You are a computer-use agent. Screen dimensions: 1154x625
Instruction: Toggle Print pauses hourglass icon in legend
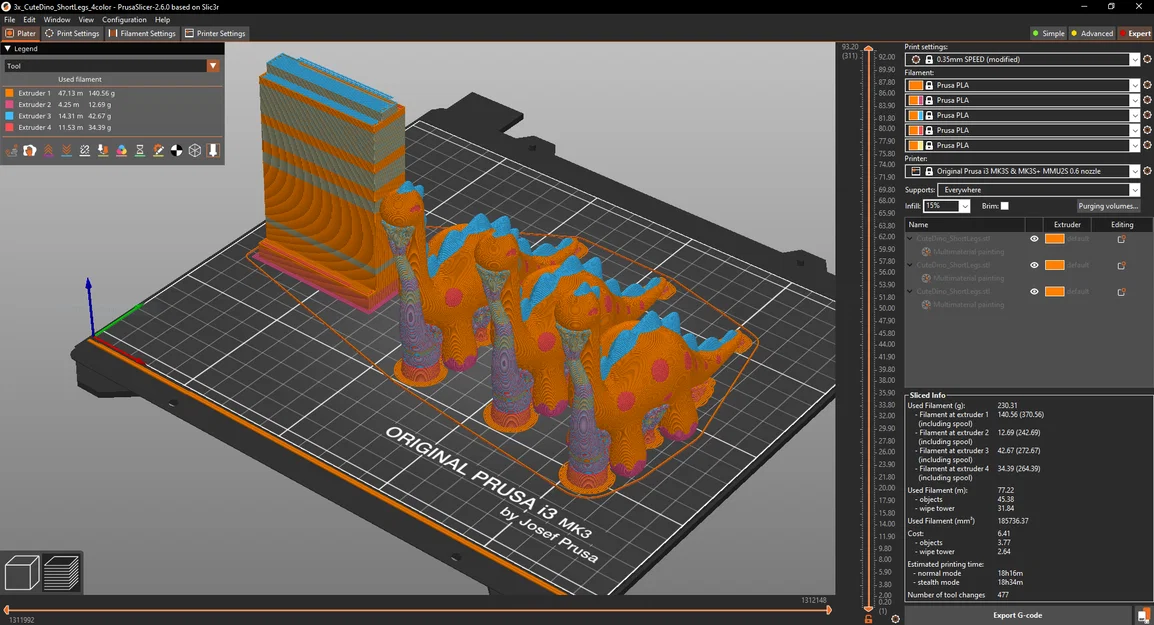point(140,150)
